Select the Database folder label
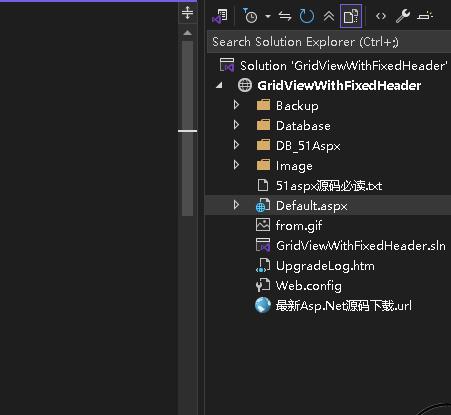This screenshot has height=415, width=451. coord(303,126)
